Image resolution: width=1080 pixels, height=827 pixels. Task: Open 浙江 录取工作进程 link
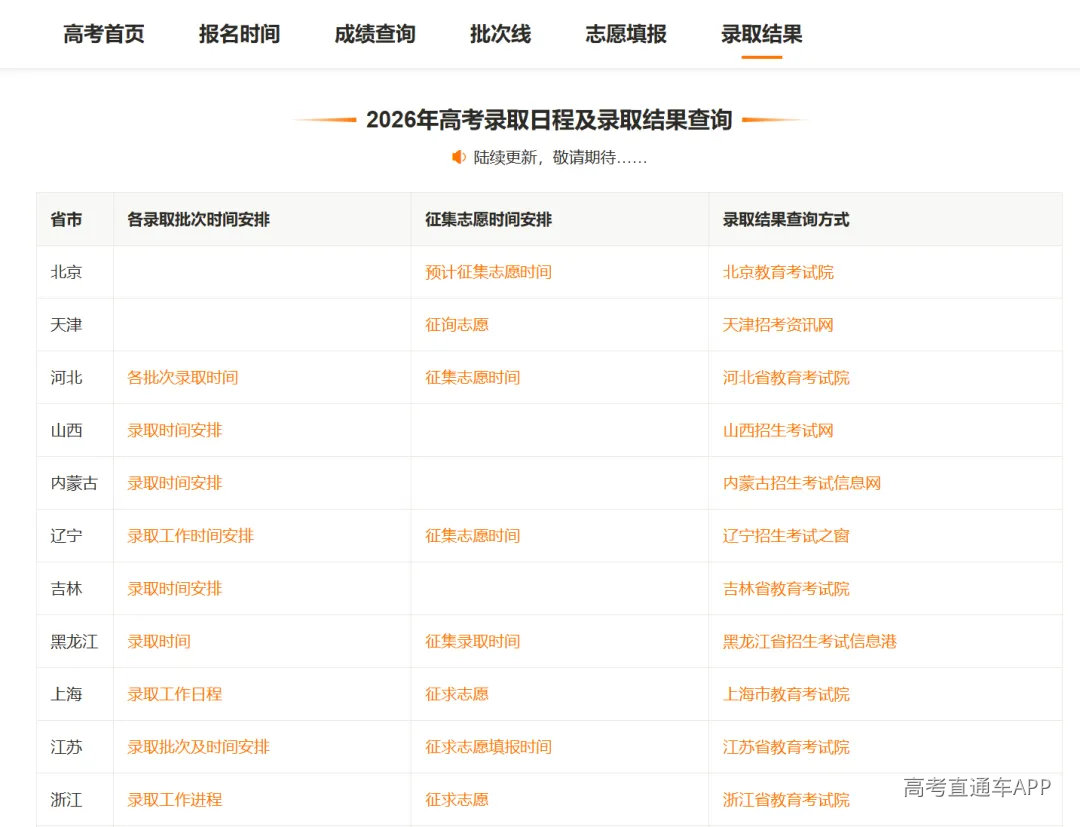[174, 799]
